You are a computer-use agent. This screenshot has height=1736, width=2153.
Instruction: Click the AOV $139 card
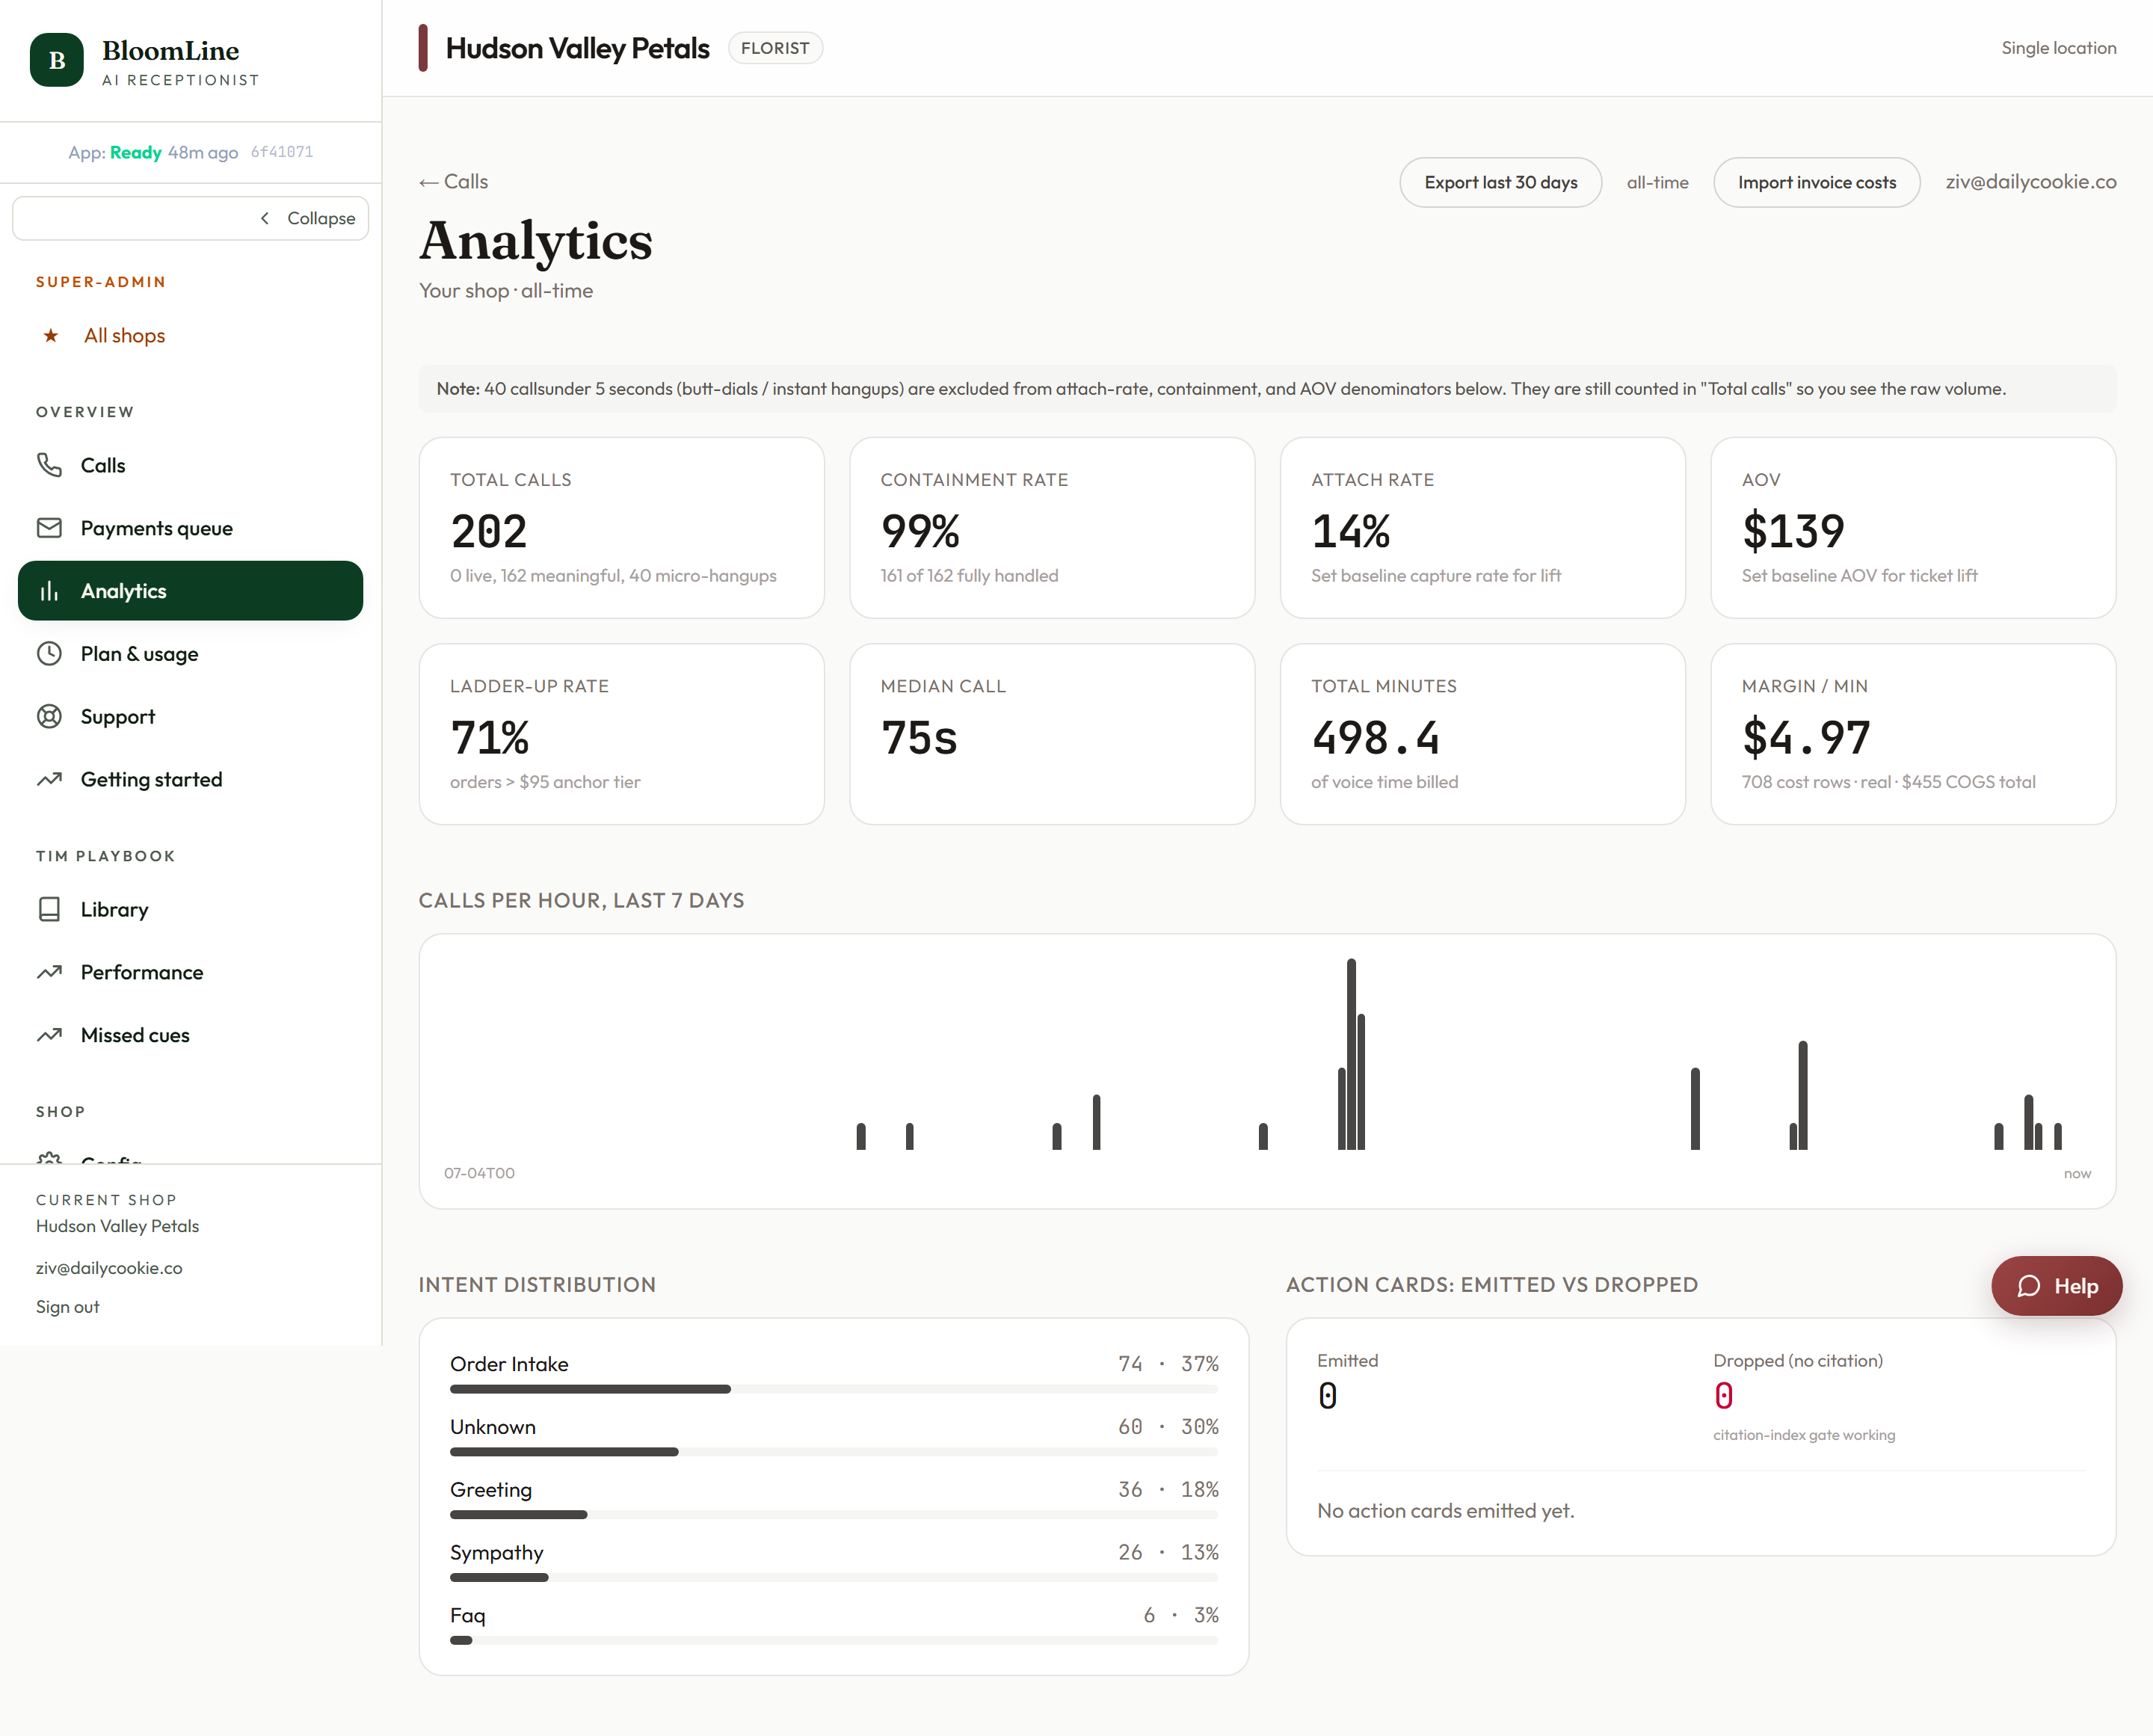point(1913,528)
